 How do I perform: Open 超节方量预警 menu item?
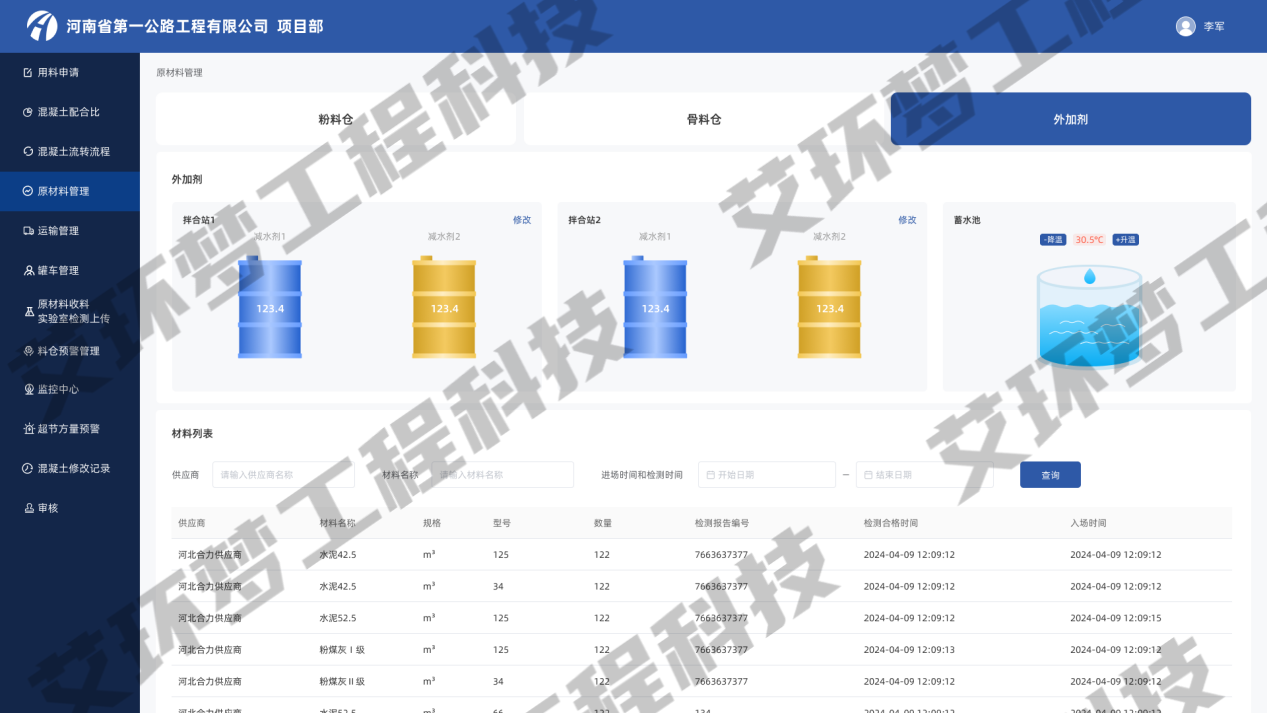coord(70,429)
